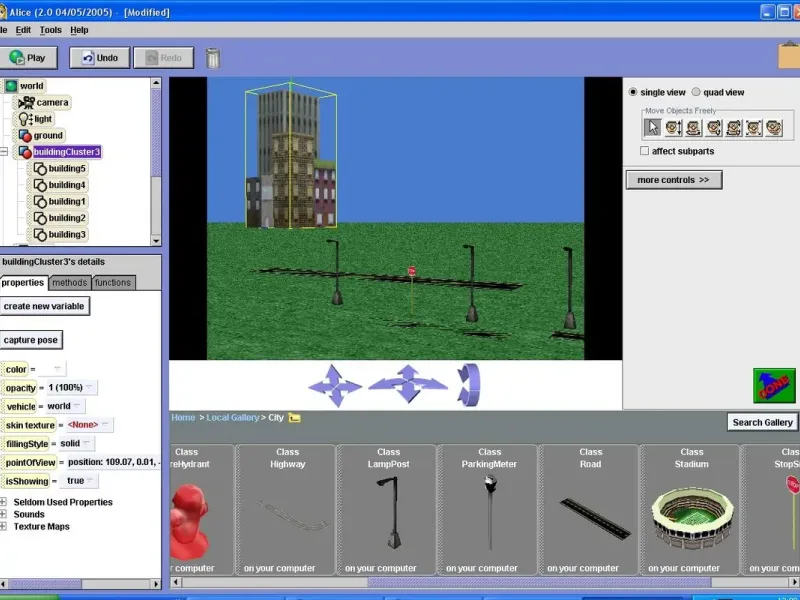
Task: Open the clipboard icon at top right
Action: [789, 55]
